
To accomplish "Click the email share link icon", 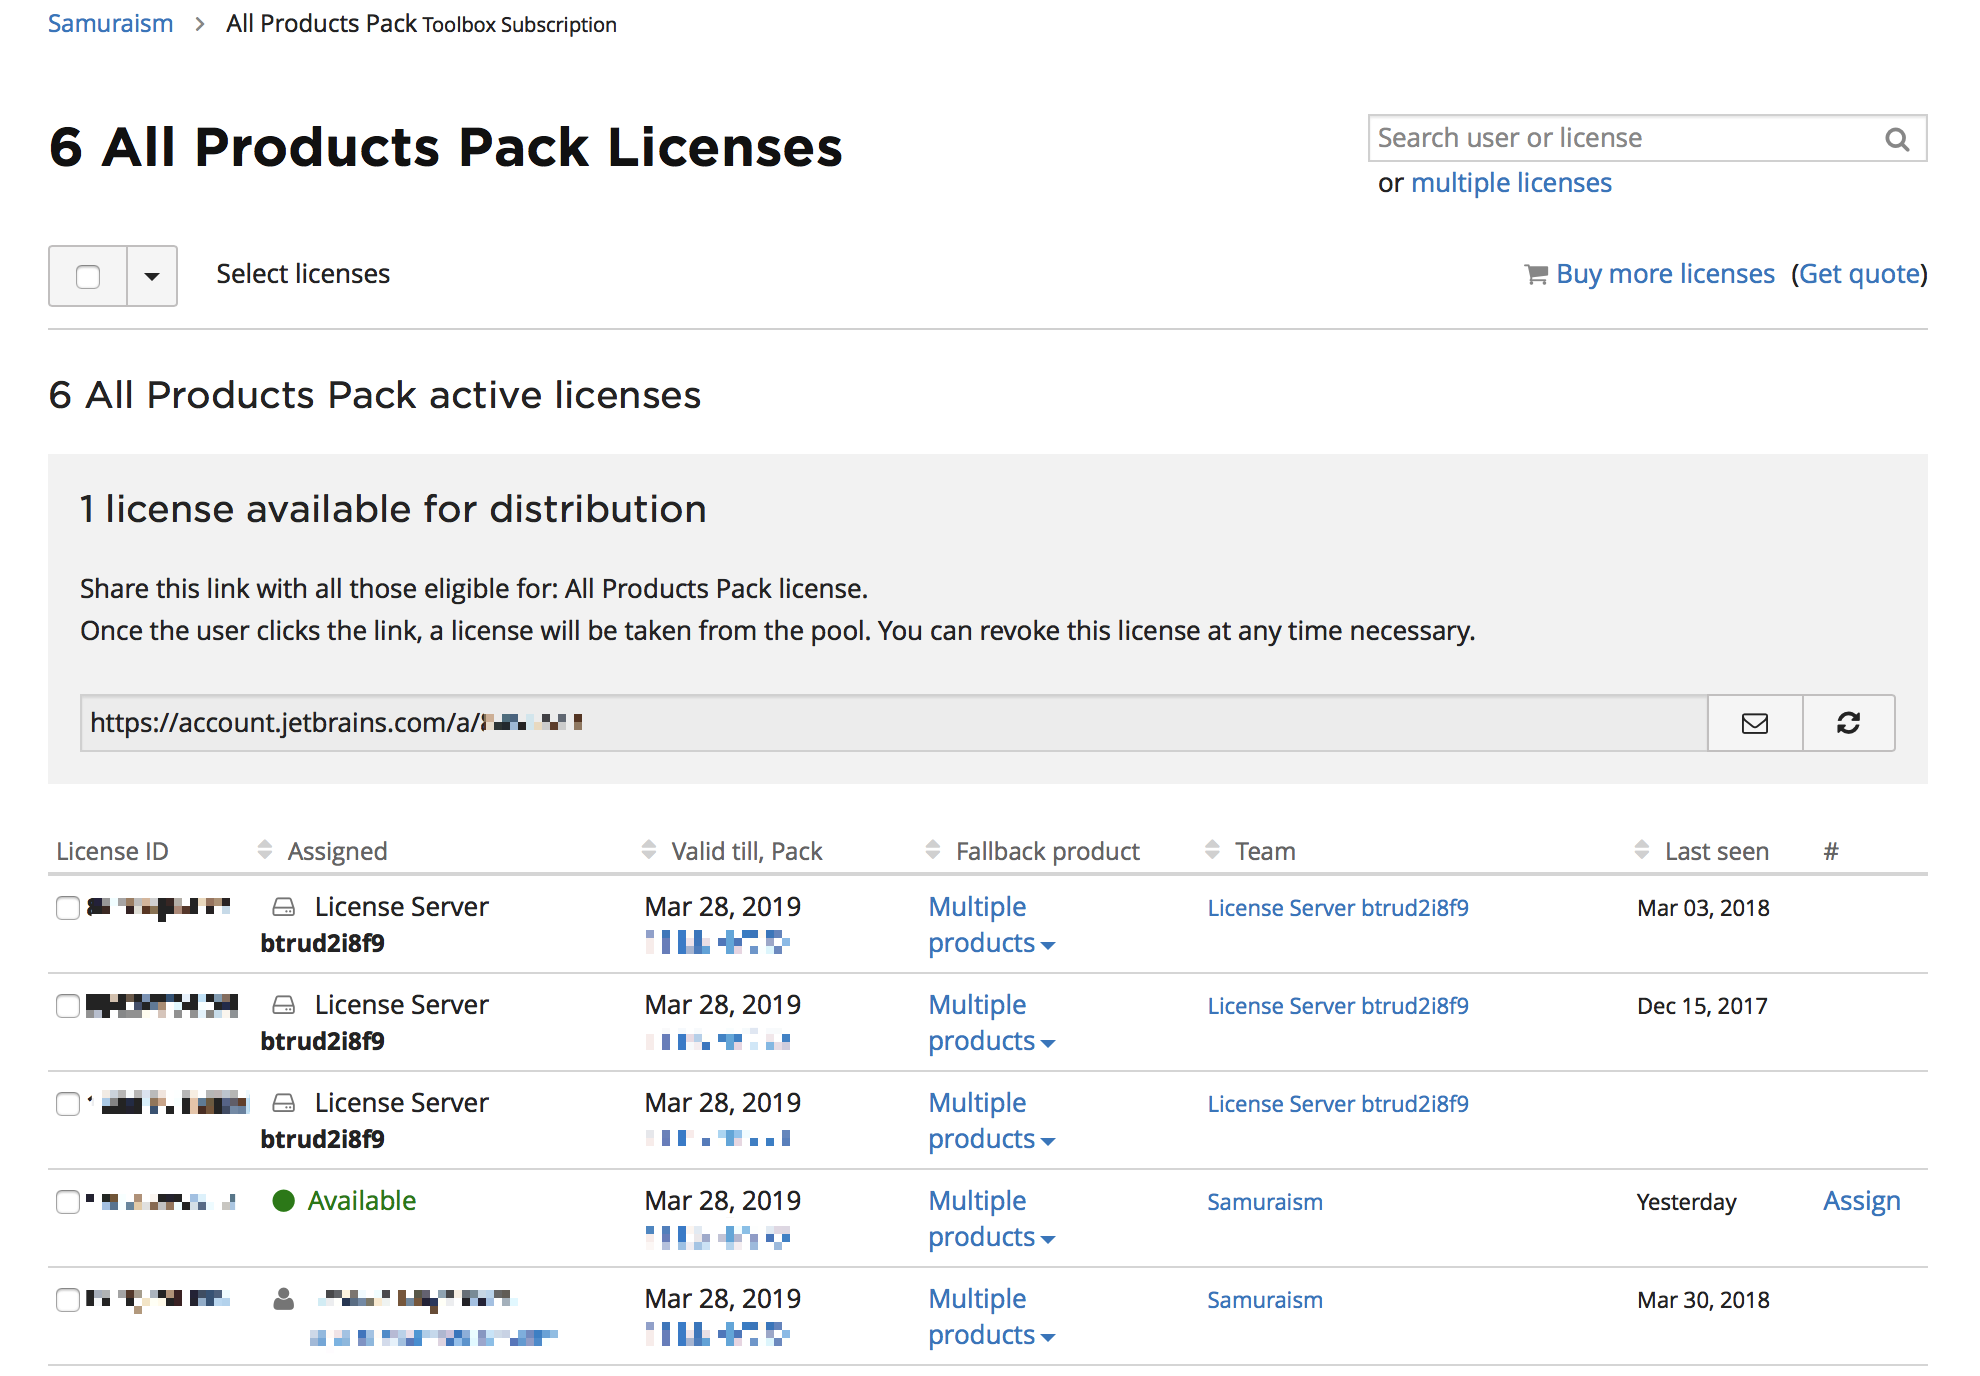I will tap(1755, 723).
